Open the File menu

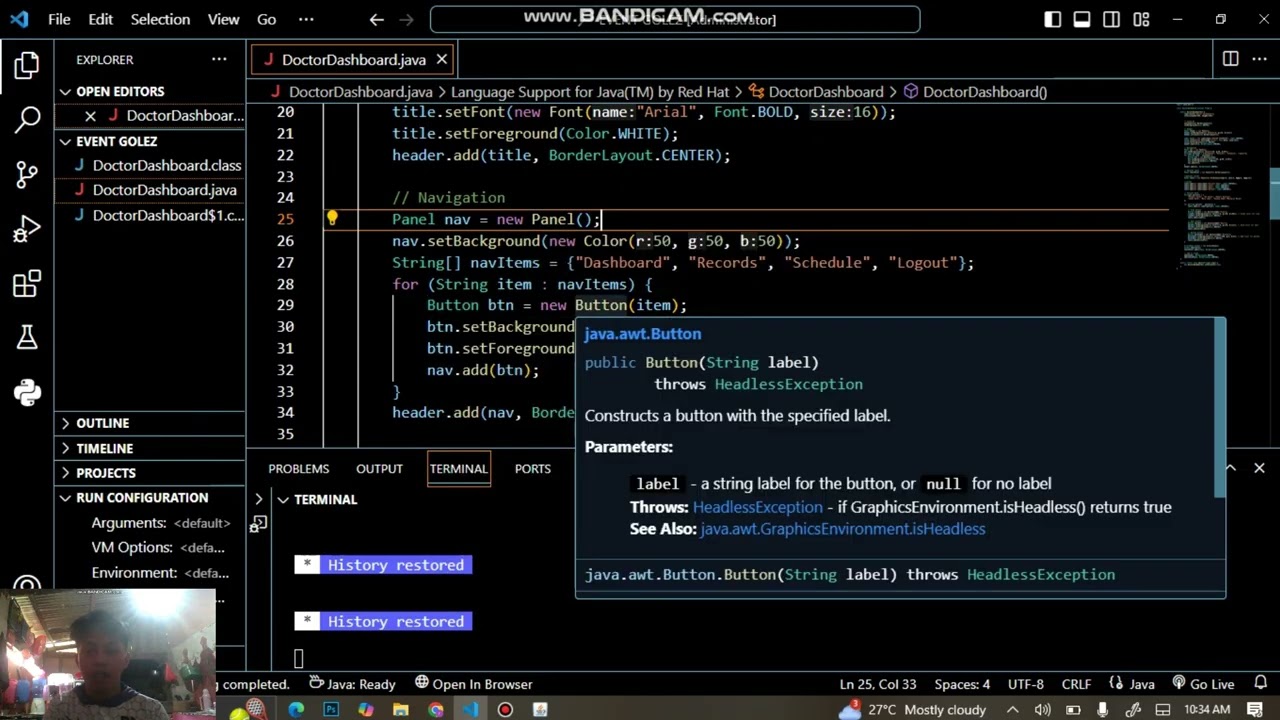point(59,19)
